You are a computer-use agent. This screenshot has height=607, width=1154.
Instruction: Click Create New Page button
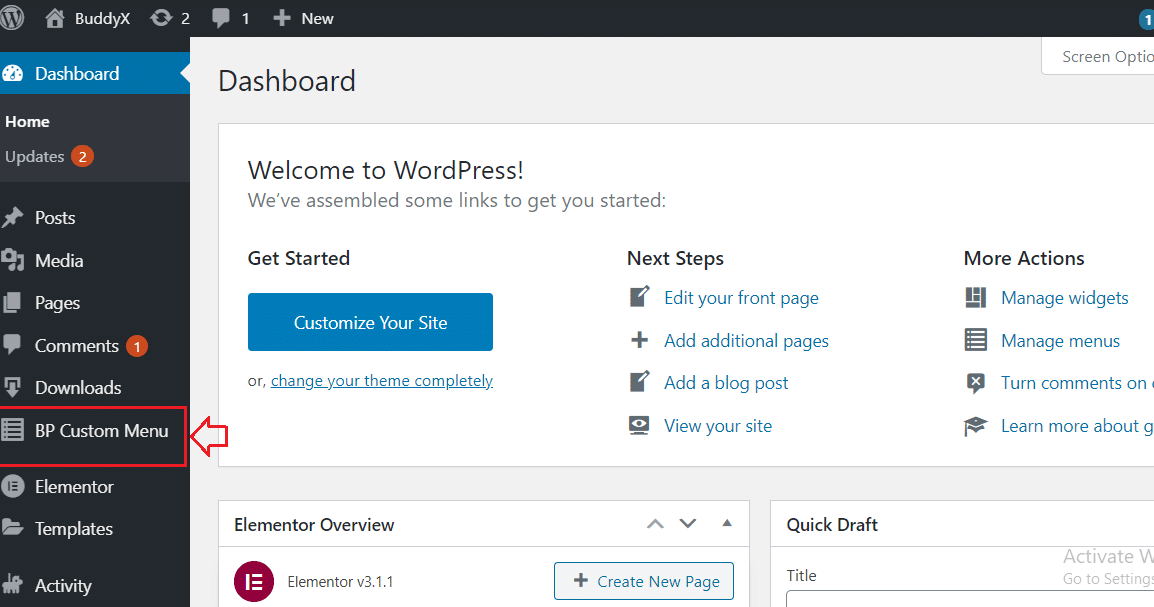coord(644,581)
